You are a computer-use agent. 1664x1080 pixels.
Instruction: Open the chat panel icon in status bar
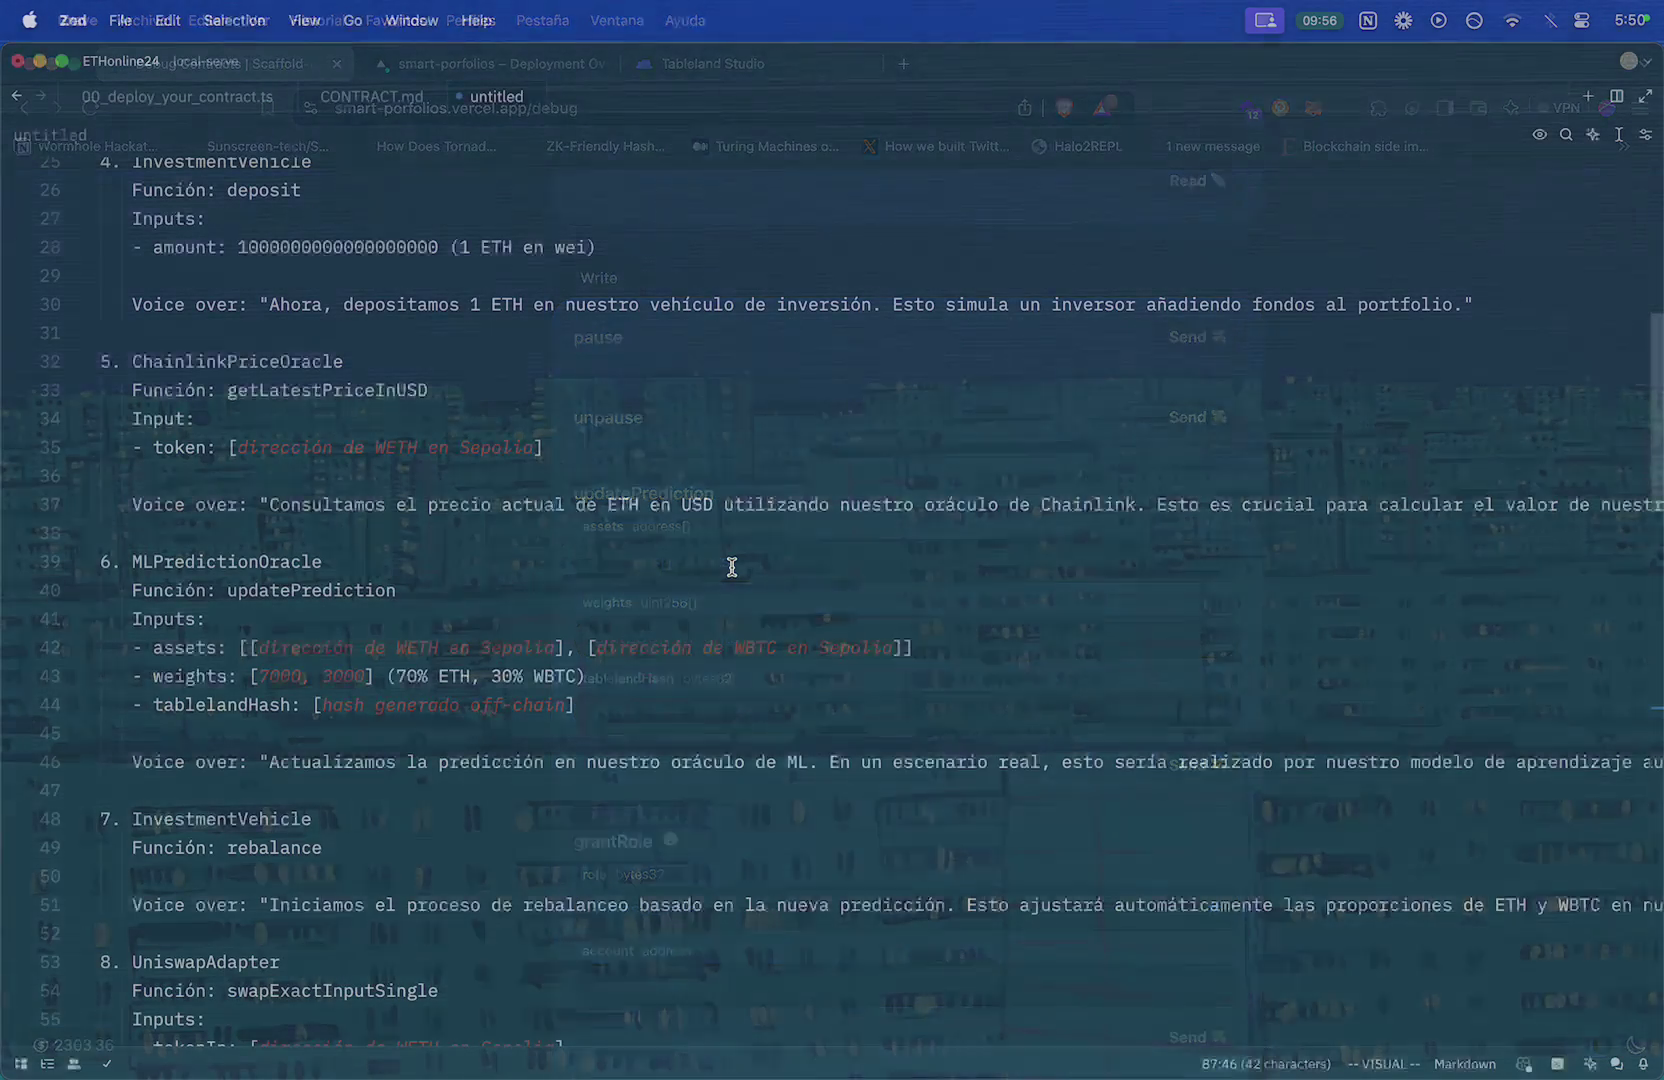[1616, 1064]
